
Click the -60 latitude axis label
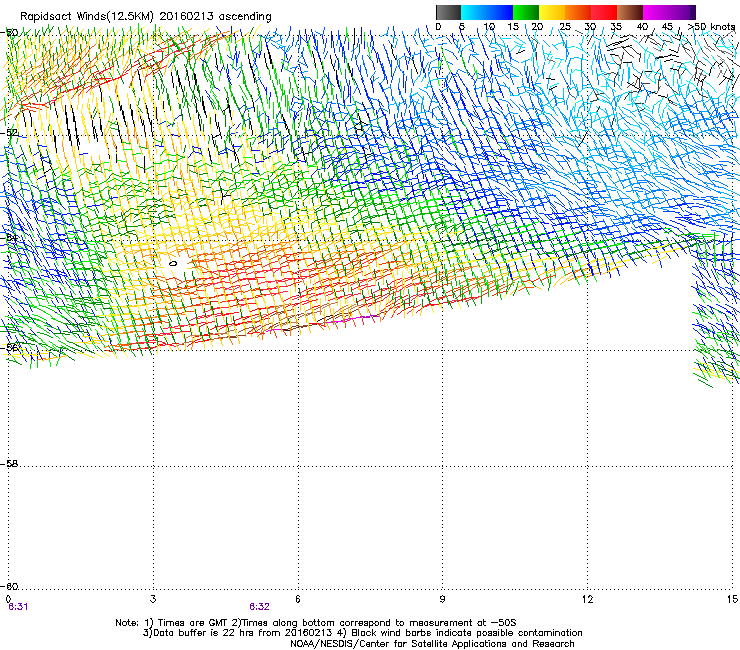pyautogui.click(x=10, y=586)
